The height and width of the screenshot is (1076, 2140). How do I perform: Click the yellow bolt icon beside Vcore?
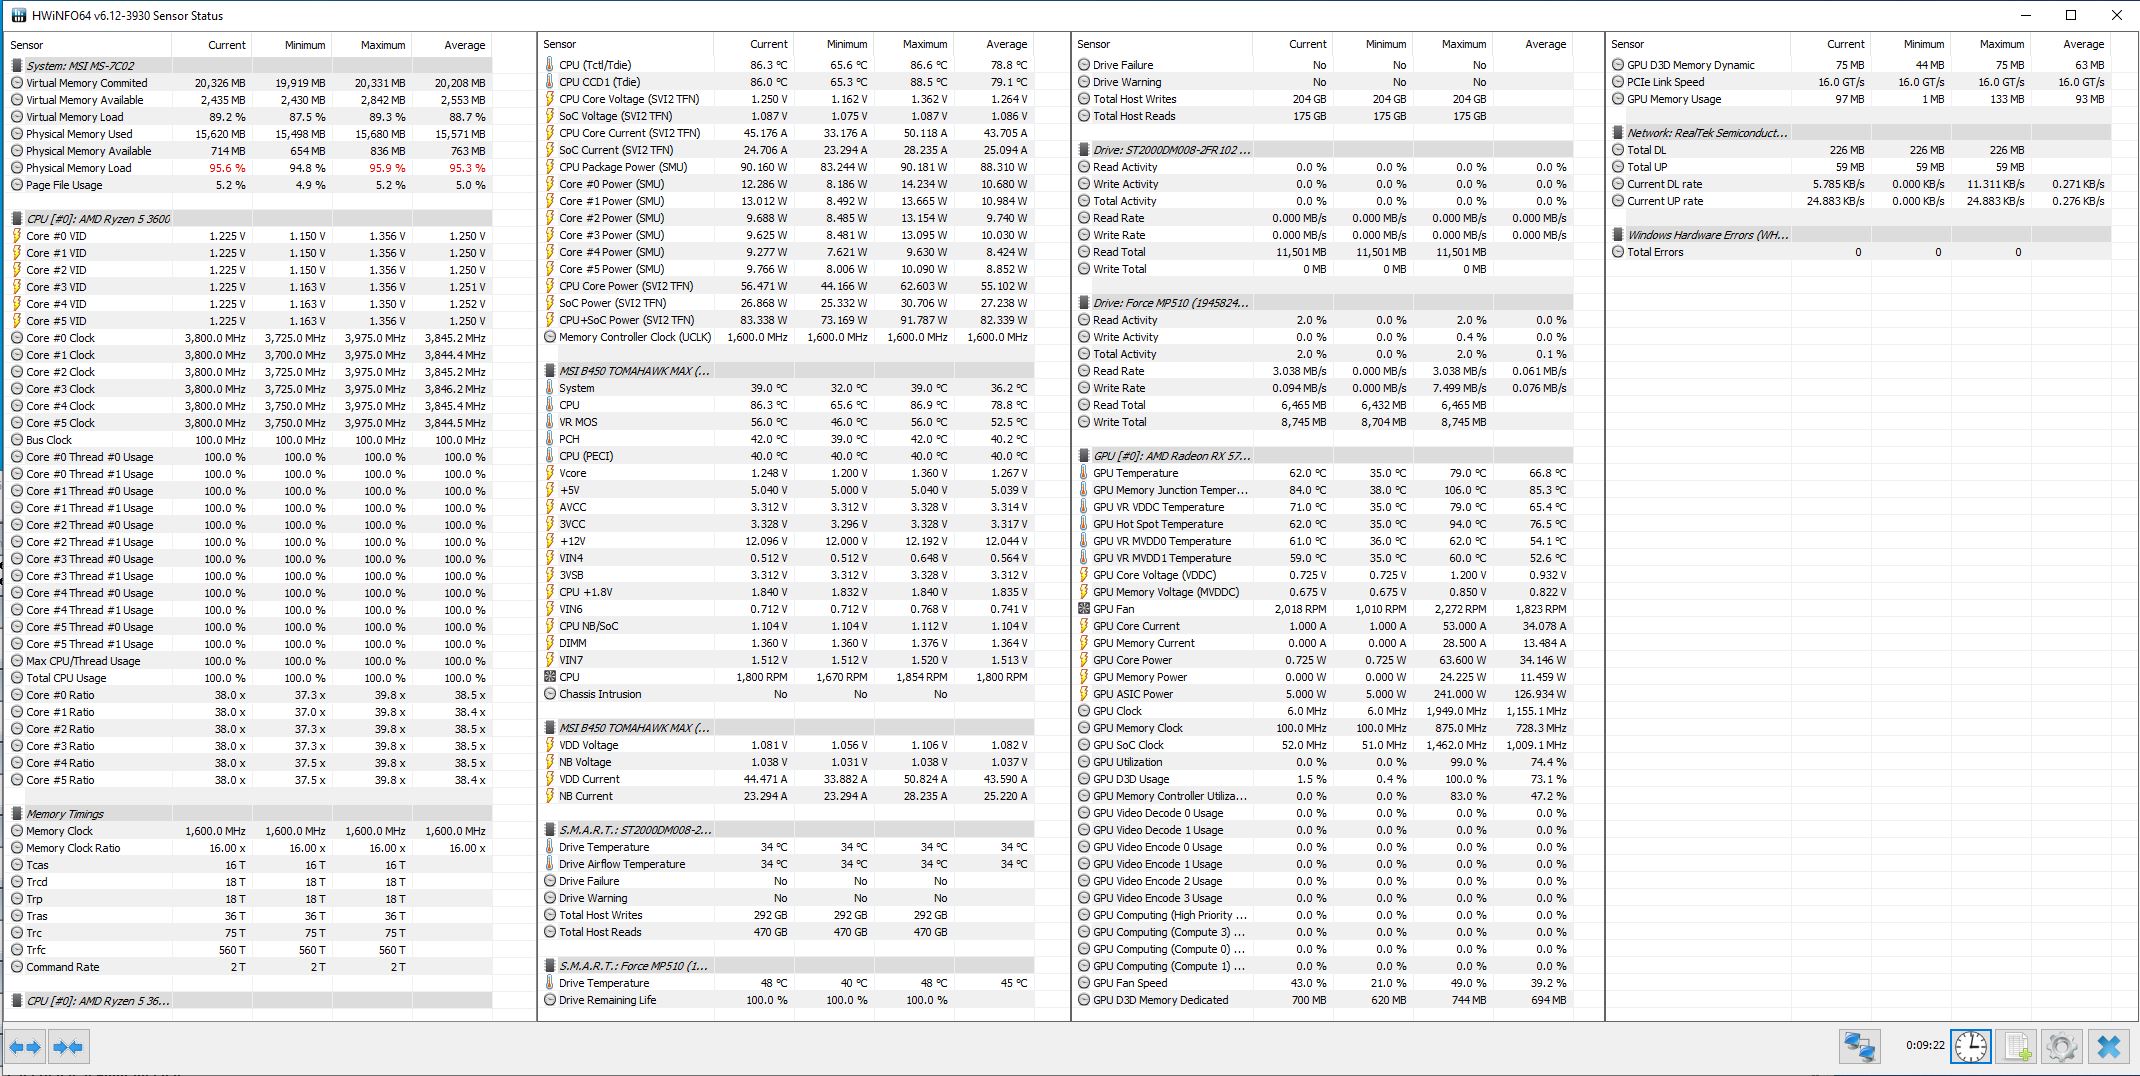(550, 473)
